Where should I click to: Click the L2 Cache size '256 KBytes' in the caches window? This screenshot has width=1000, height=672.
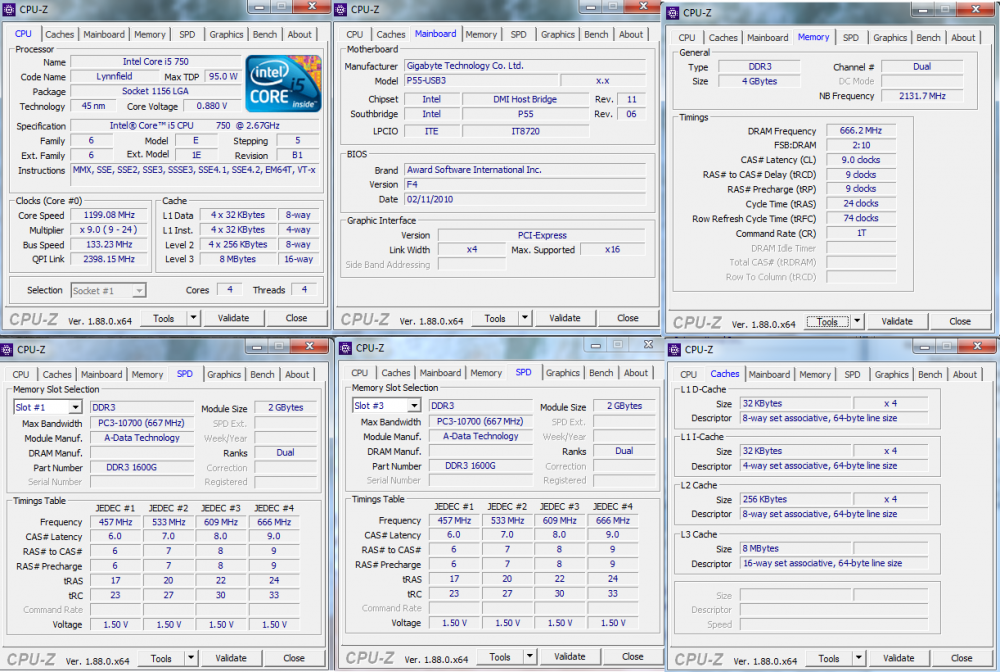pos(795,499)
